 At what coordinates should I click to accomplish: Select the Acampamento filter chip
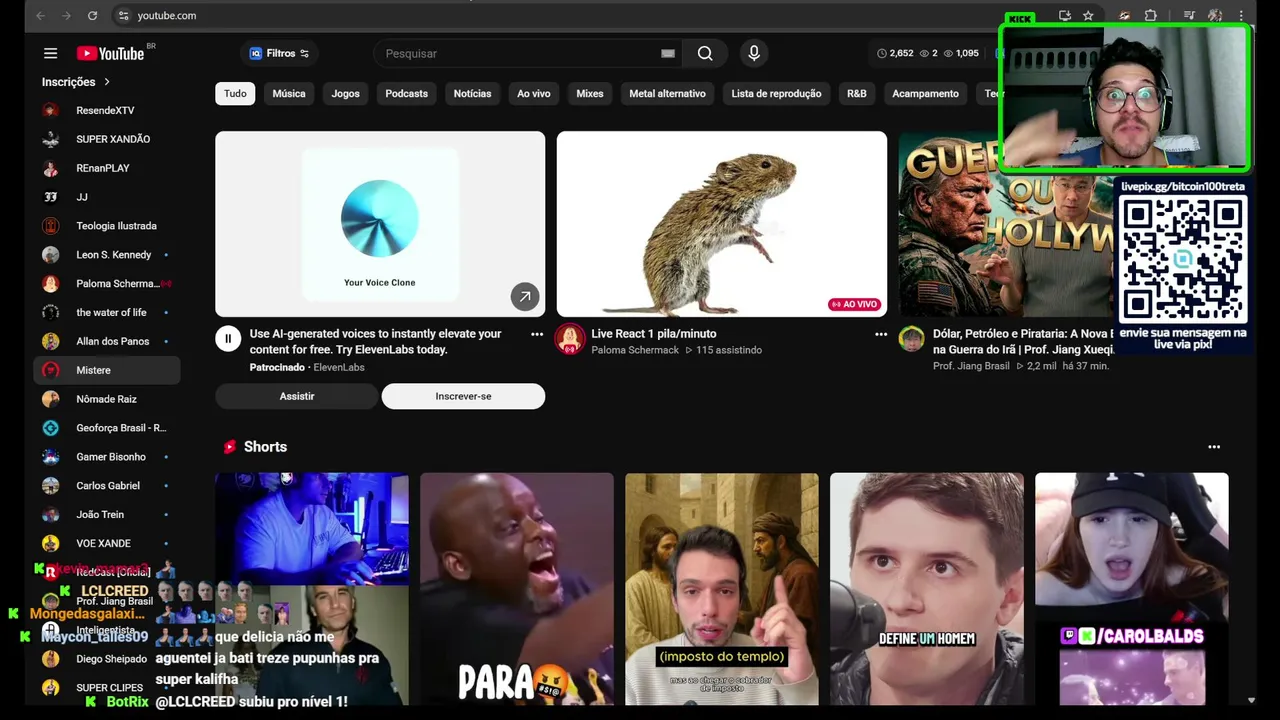pos(925,94)
